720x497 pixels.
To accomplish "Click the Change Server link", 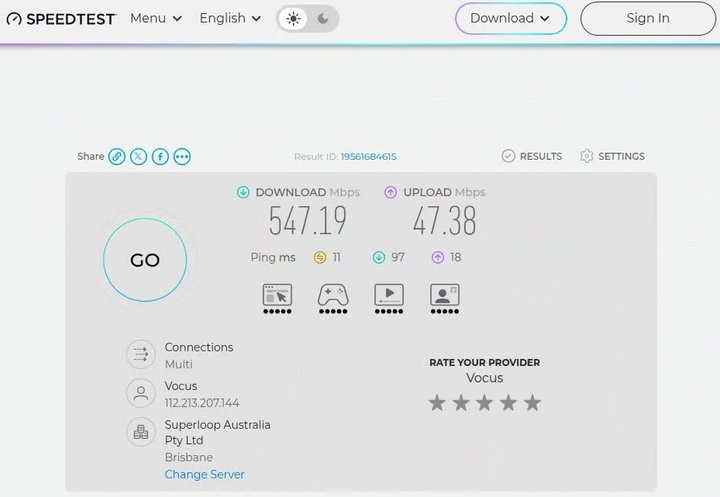I will [x=204, y=474].
